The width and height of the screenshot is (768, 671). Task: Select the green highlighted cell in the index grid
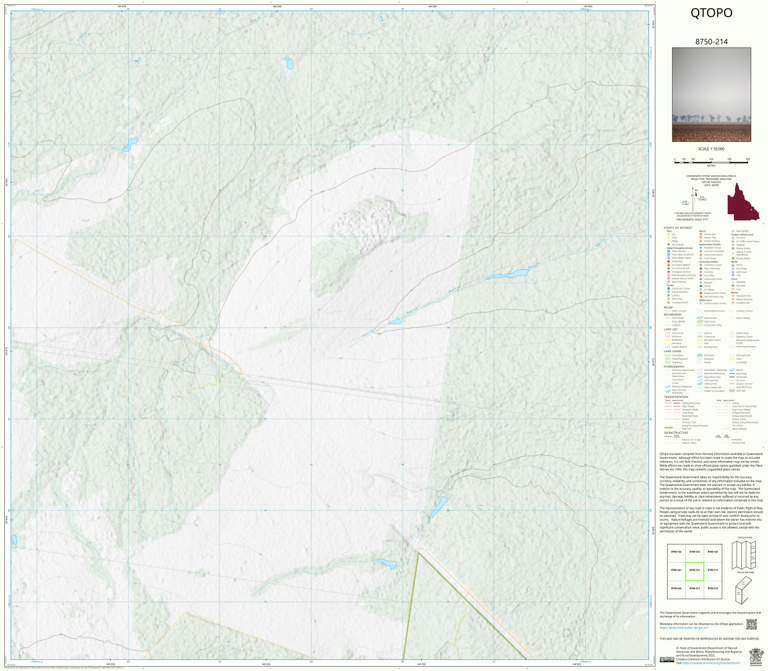pyautogui.click(x=694, y=571)
